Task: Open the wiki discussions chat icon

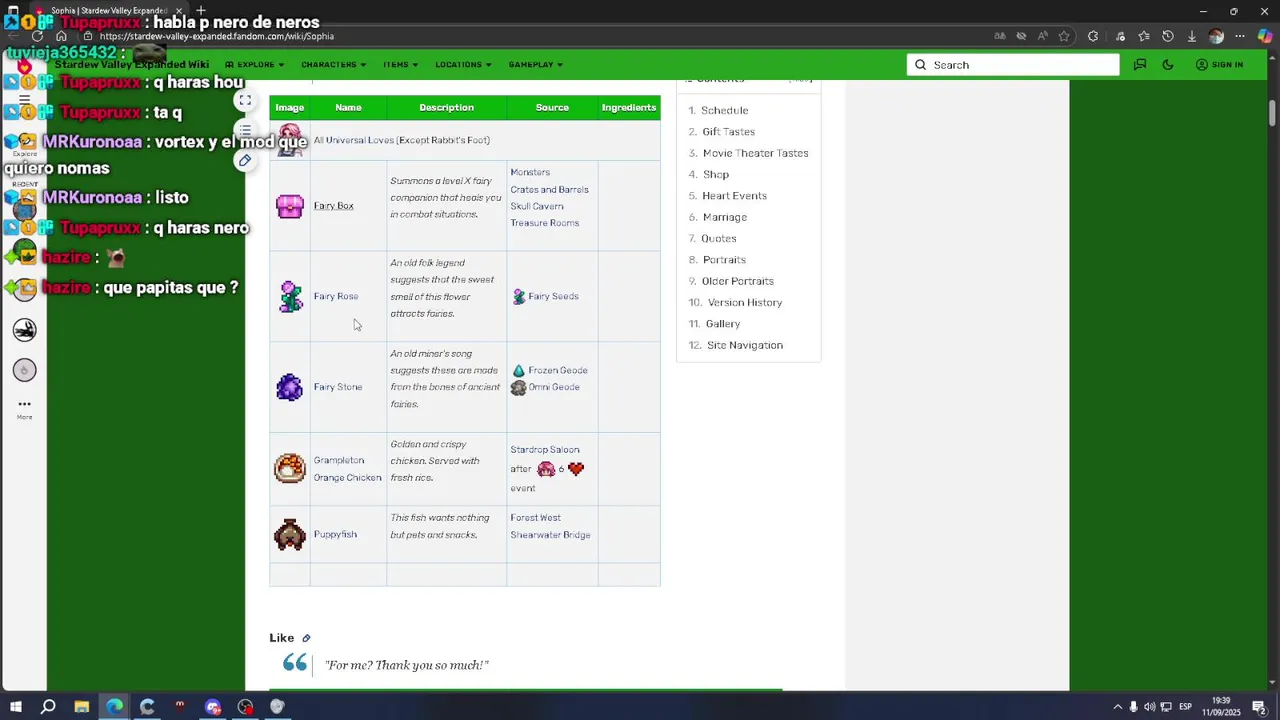Action: point(1140,65)
